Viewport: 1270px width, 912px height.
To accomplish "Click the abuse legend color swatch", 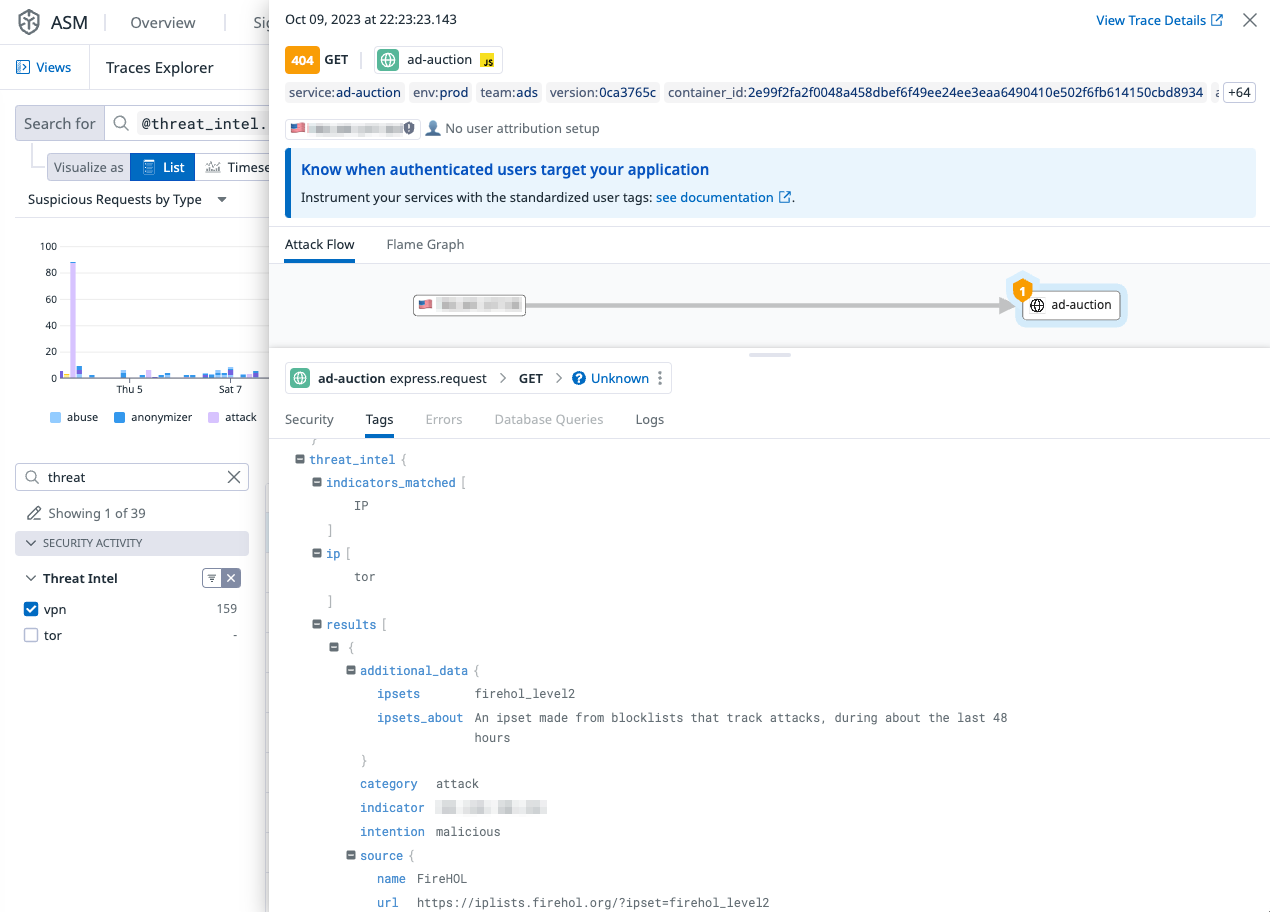I will pyautogui.click(x=56, y=417).
